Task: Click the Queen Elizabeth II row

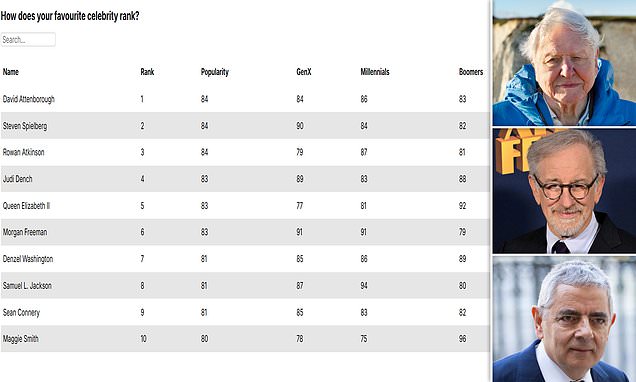Action: pyautogui.click(x=245, y=206)
